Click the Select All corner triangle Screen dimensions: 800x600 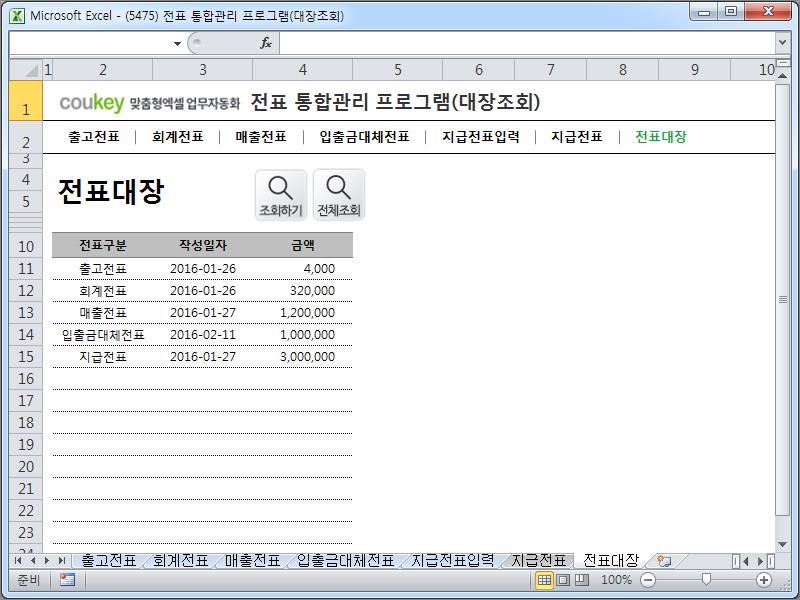coord(26,69)
